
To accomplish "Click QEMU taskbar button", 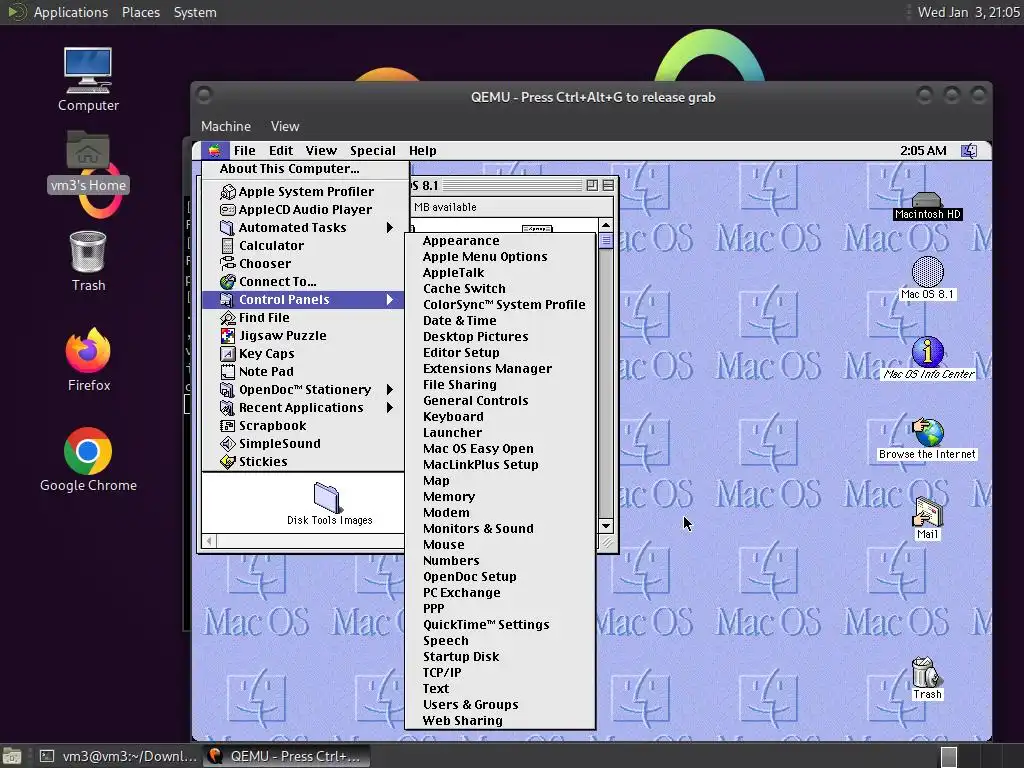I will (x=286, y=756).
